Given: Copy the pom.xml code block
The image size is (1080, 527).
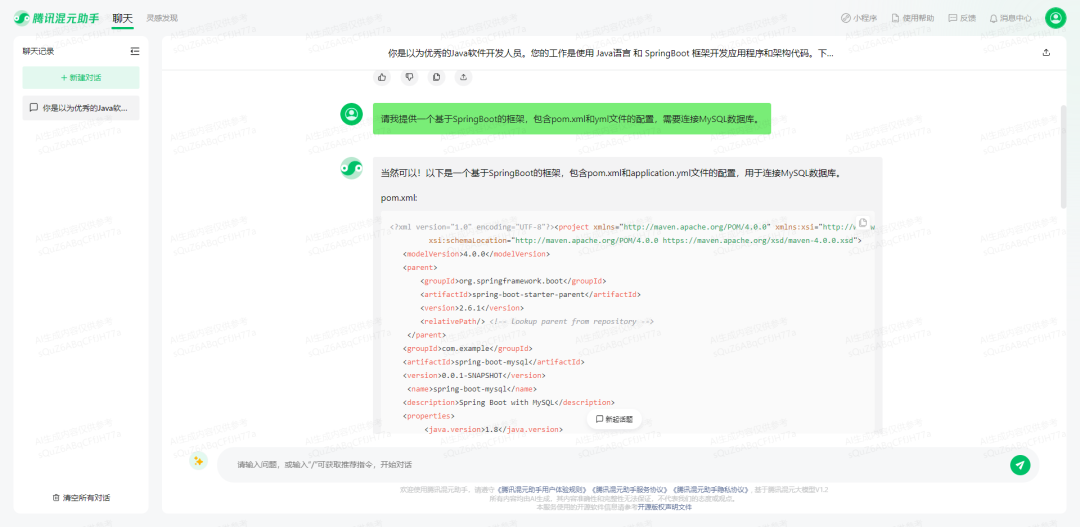Looking at the screenshot, I should coord(862,223).
